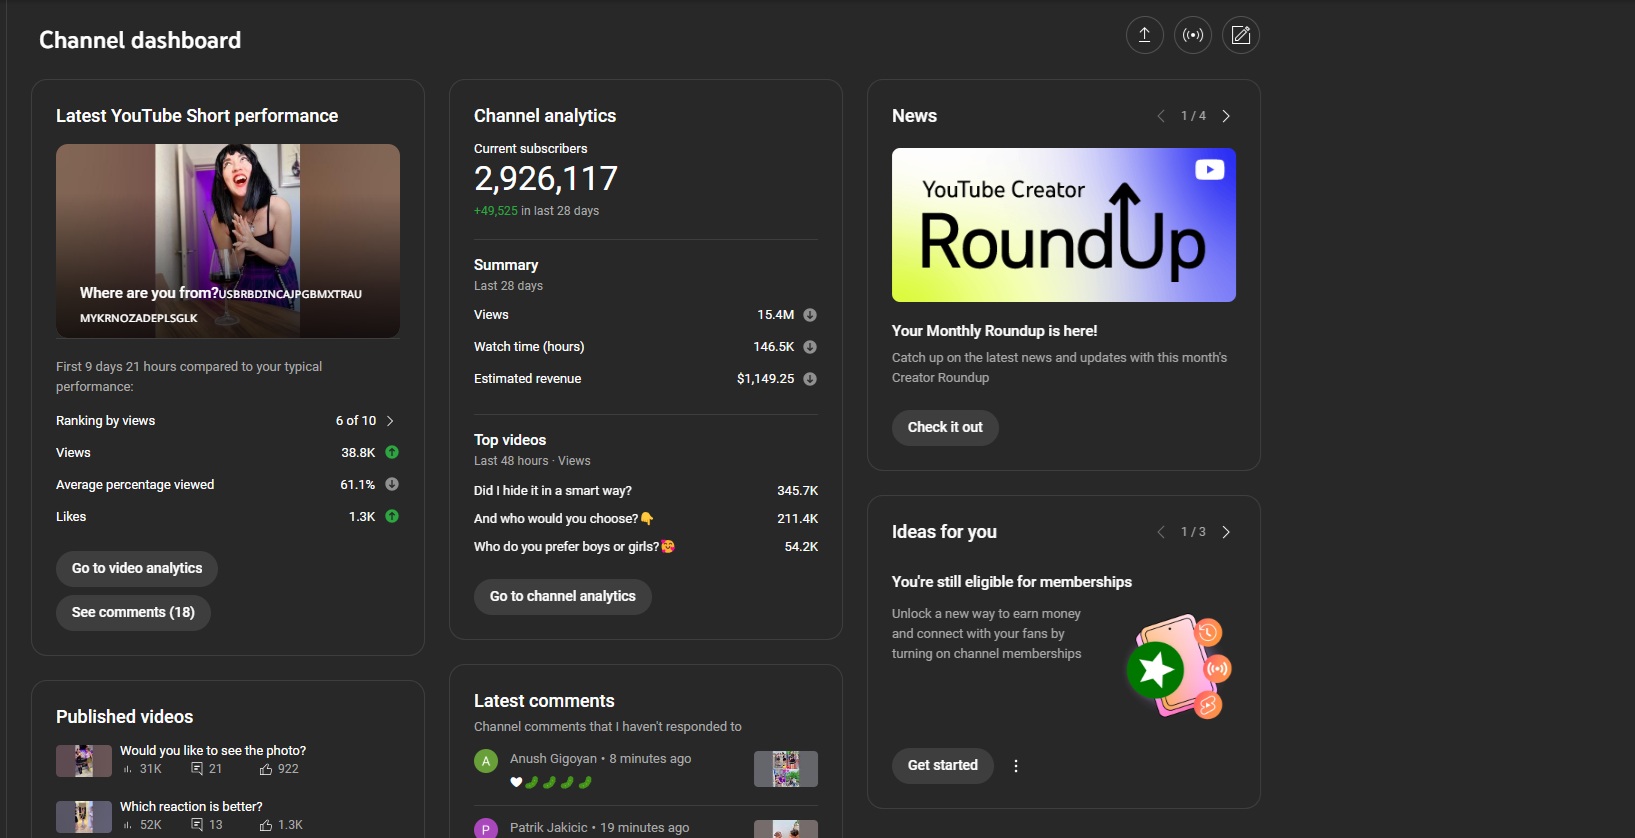Click Anush Gigoyan comment with hearts and peppers

(x=551, y=782)
